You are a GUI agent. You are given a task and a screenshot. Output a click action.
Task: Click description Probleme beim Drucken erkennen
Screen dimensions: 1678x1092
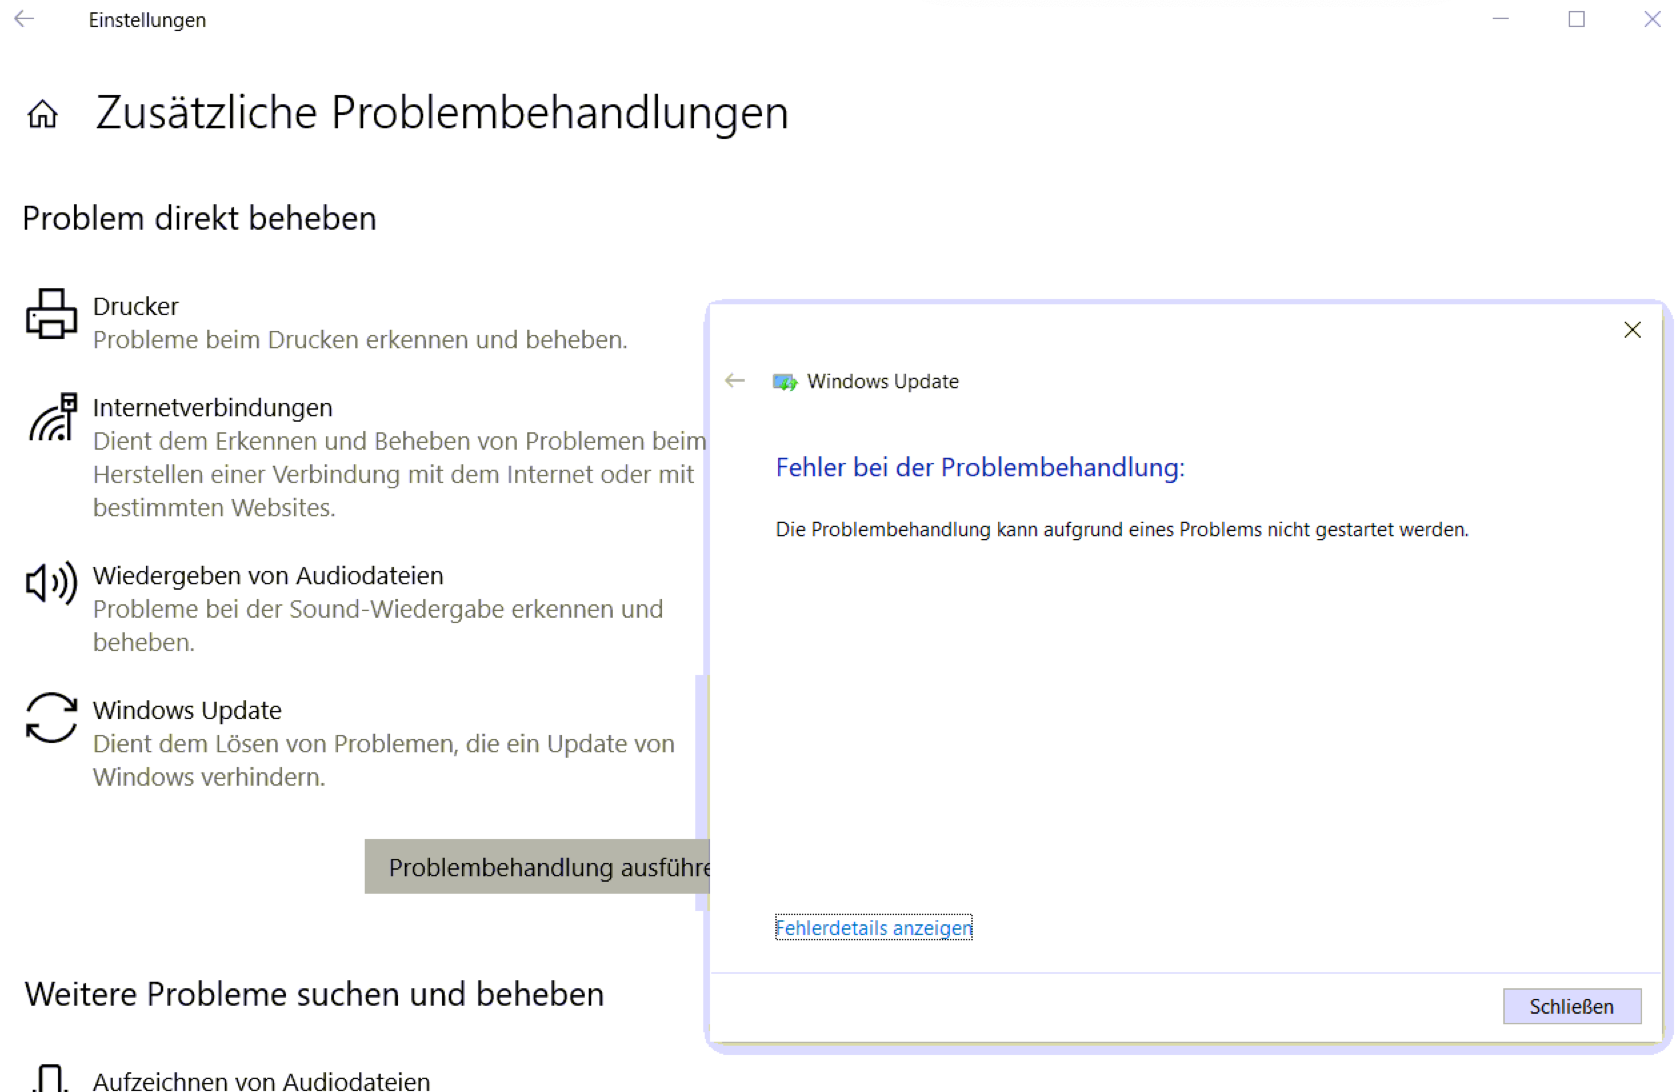click(x=360, y=340)
